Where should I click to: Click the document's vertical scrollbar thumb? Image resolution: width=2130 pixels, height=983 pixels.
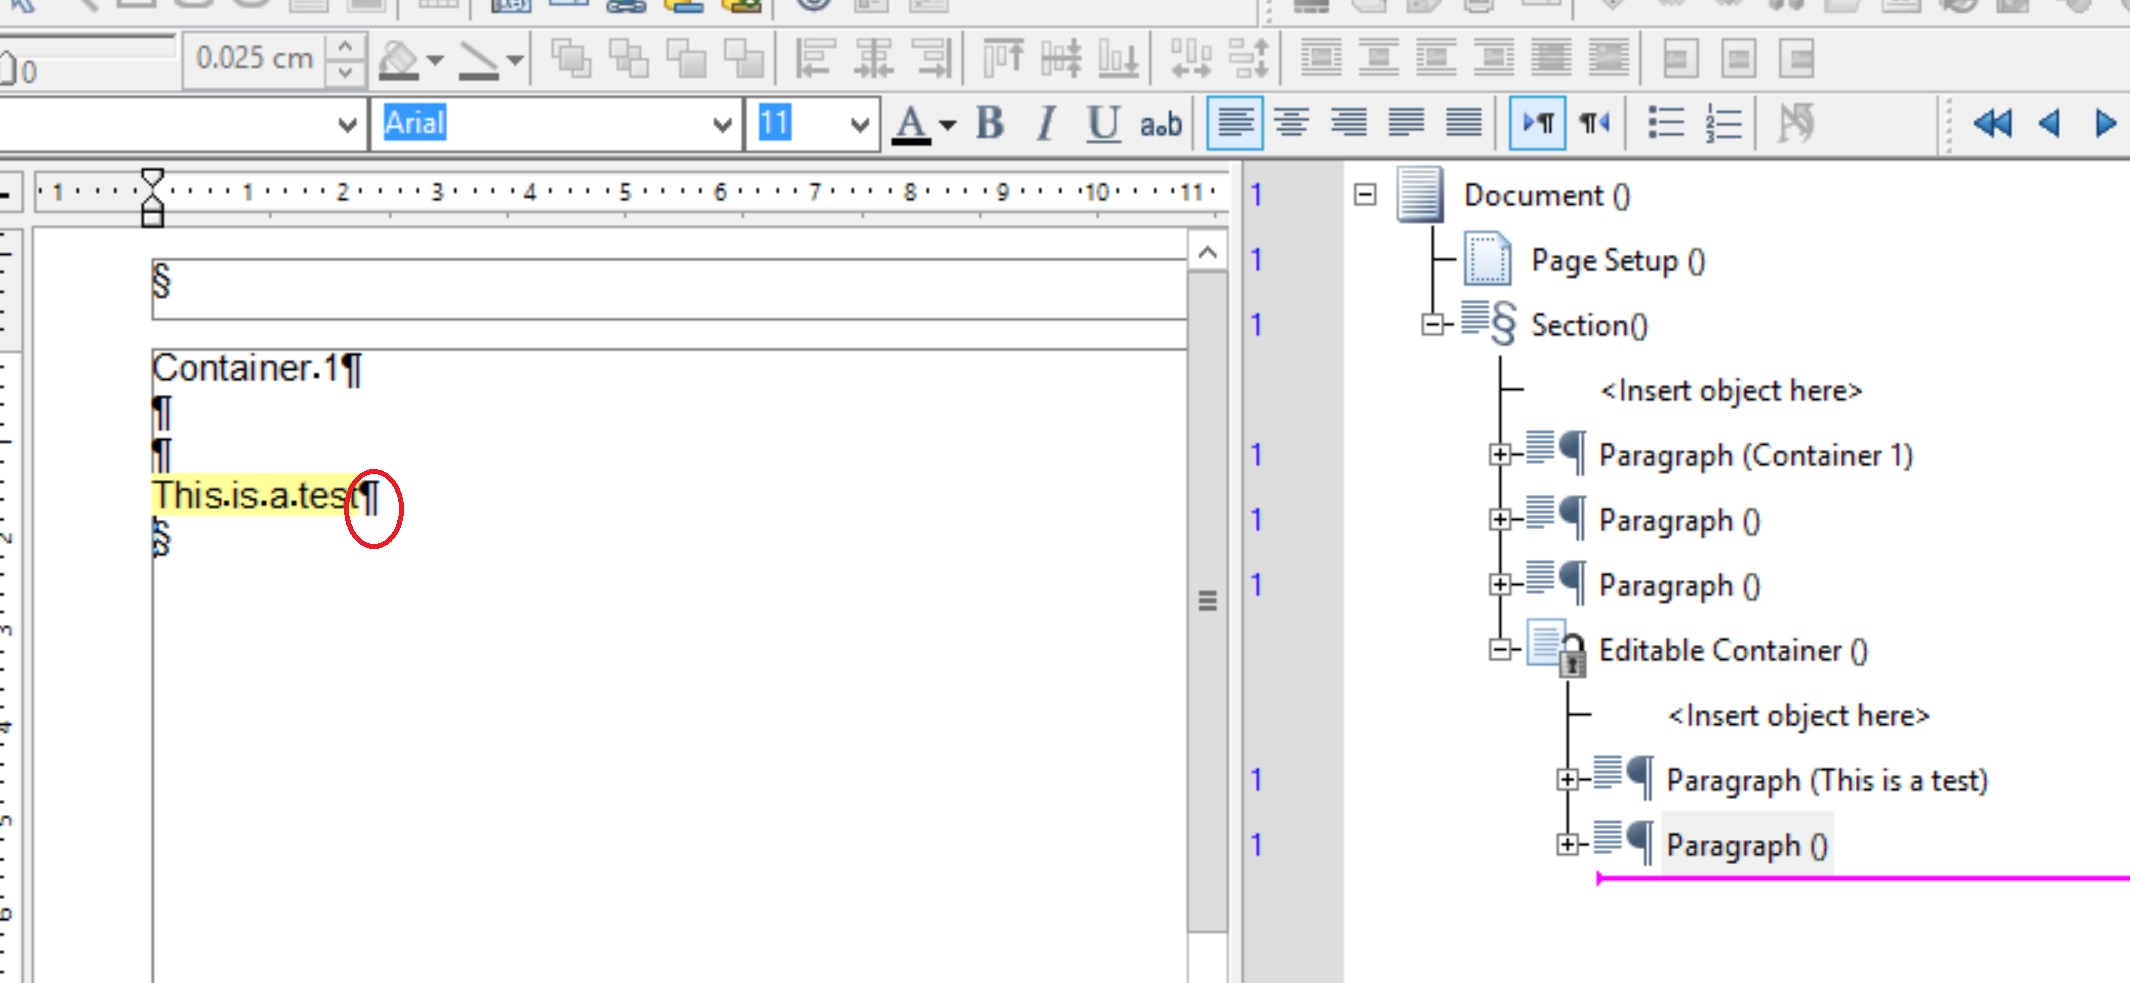click(x=1207, y=600)
